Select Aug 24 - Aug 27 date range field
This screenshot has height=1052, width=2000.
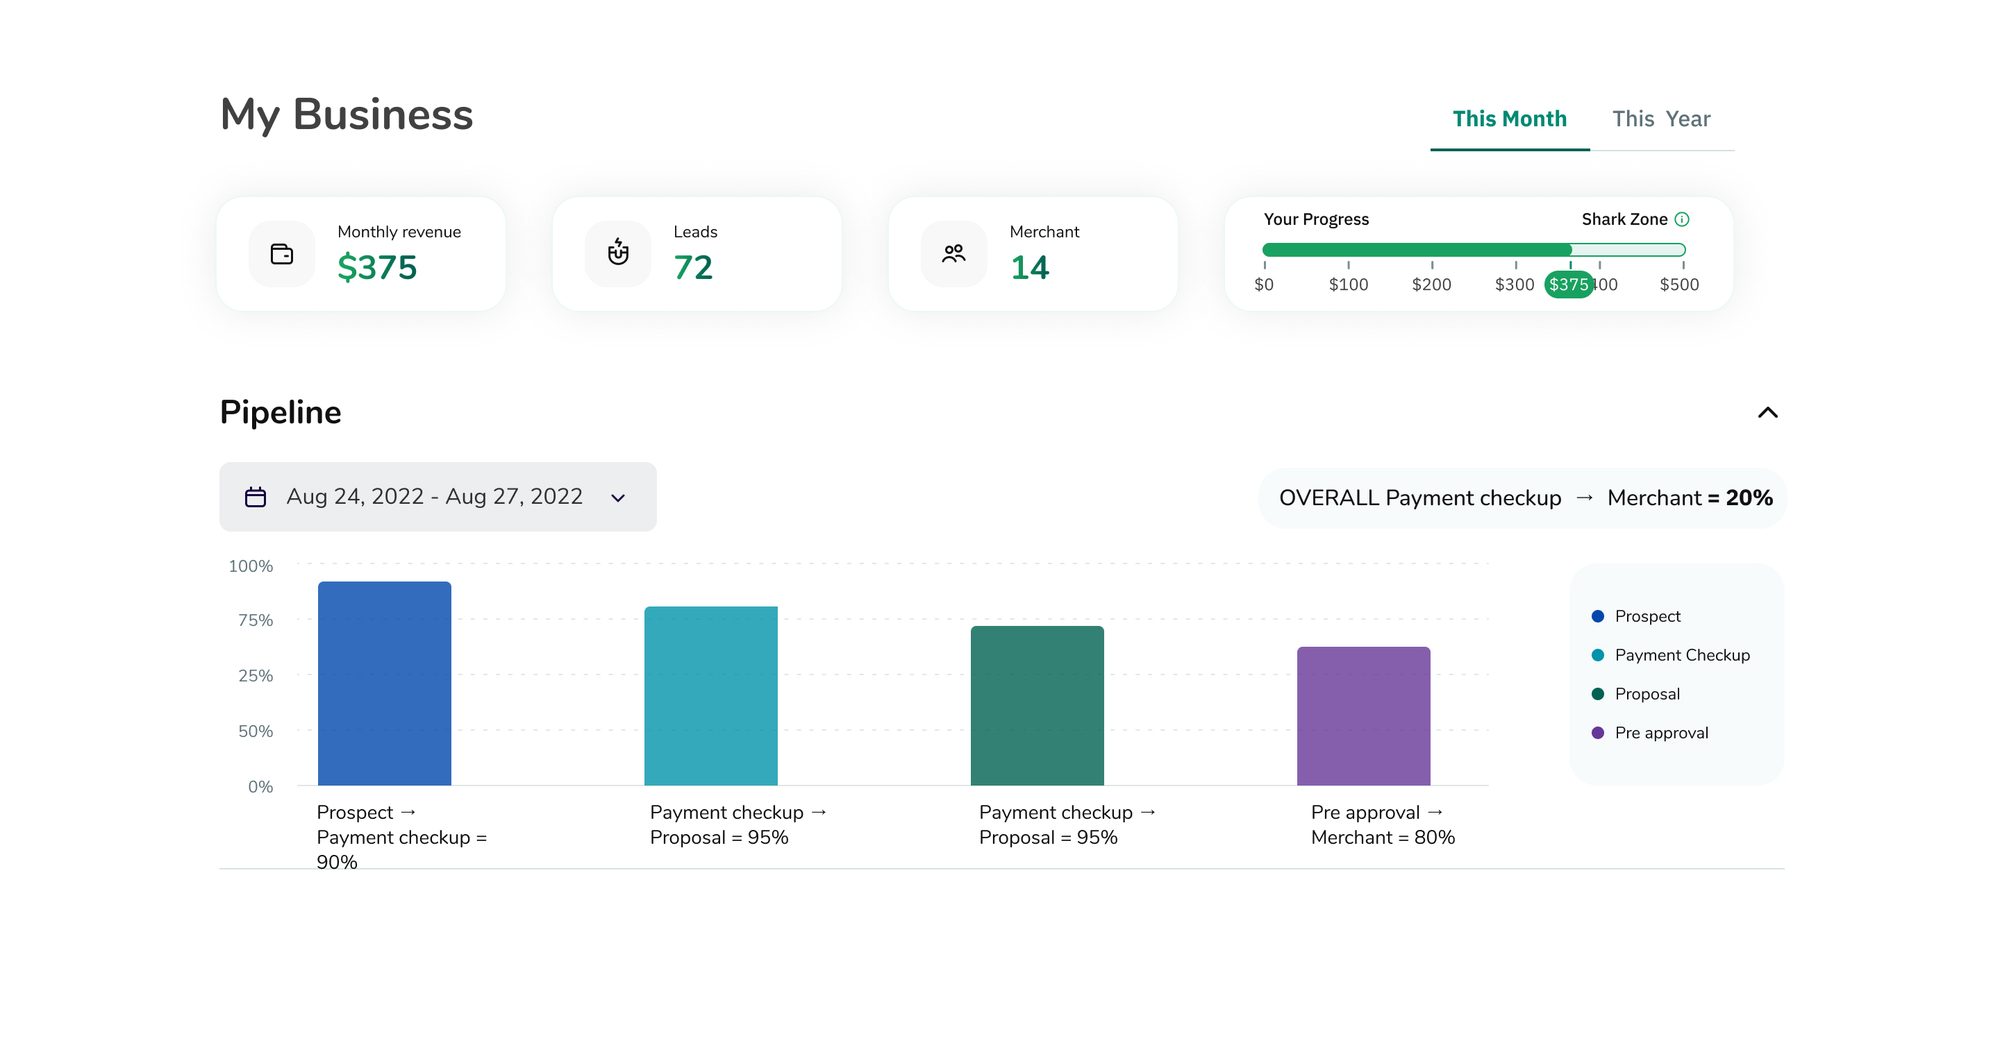tap(438, 497)
